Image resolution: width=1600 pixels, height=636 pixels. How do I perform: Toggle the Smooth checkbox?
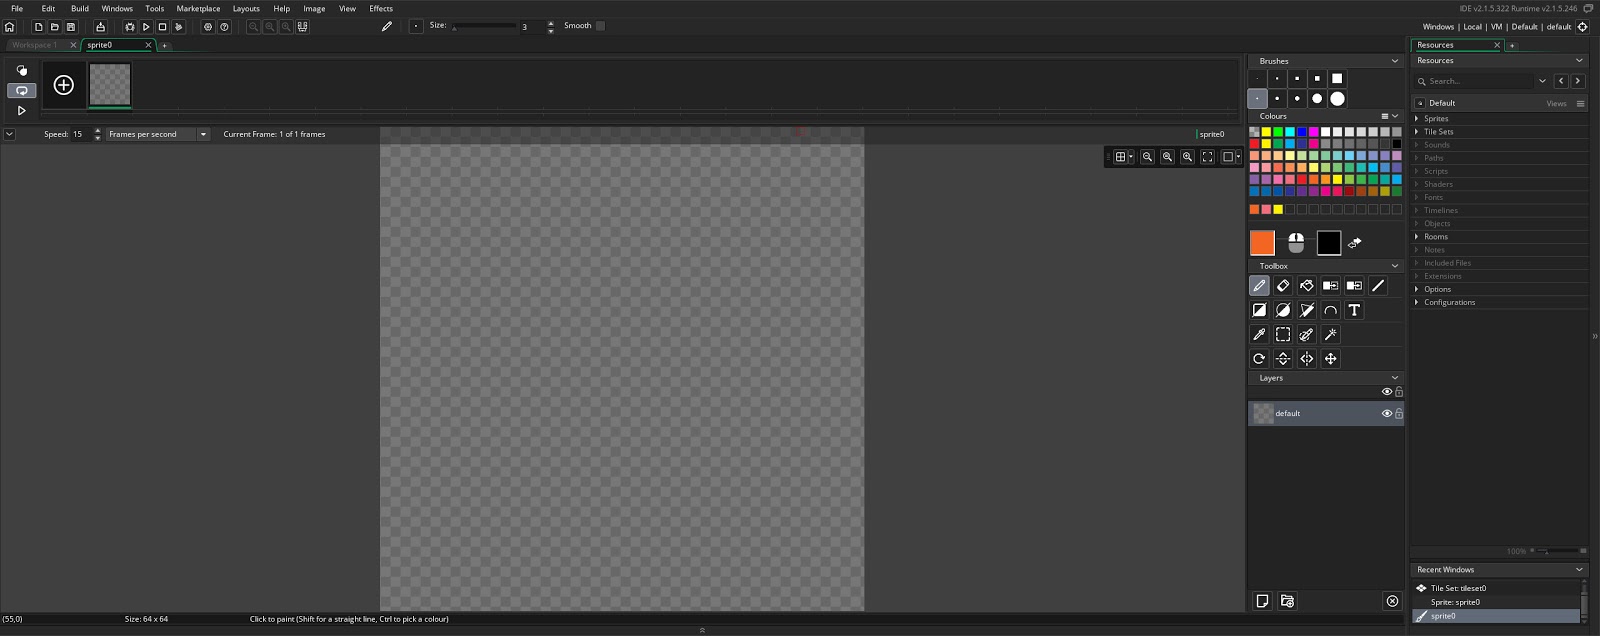(600, 26)
